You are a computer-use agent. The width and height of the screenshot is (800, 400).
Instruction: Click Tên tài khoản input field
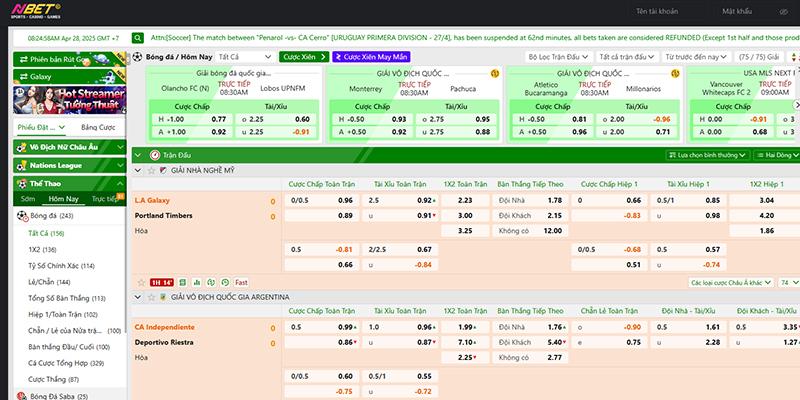669,11
